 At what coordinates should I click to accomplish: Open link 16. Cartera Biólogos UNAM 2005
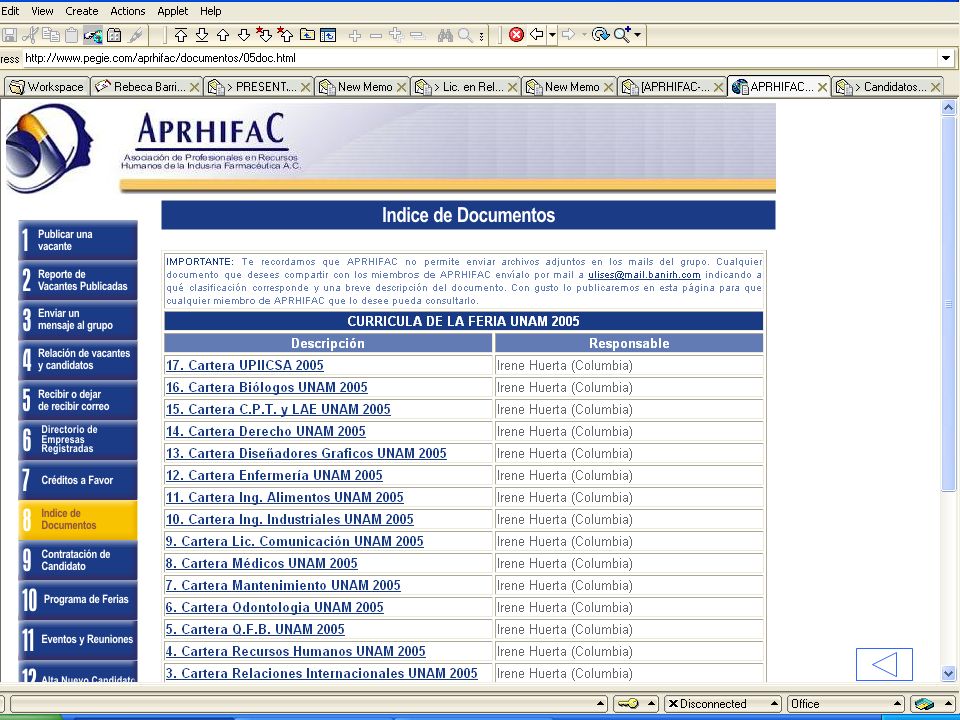pos(266,388)
